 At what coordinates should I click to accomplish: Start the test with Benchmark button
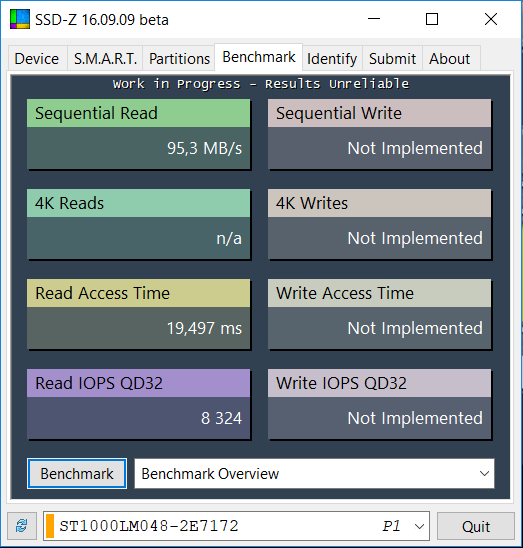(x=77, y=474)
